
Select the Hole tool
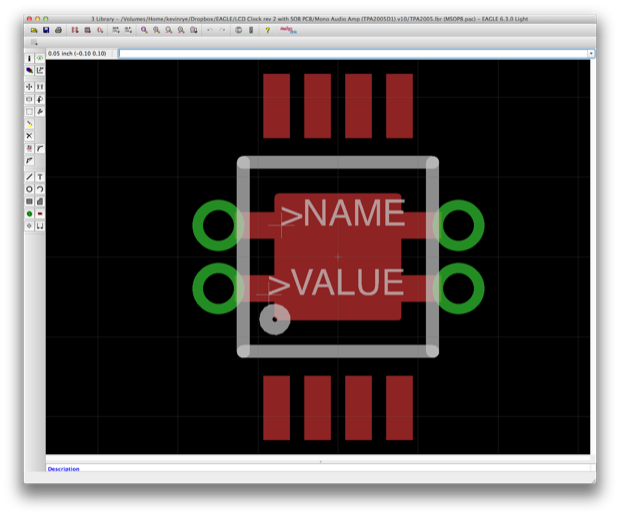coord(29,226)
